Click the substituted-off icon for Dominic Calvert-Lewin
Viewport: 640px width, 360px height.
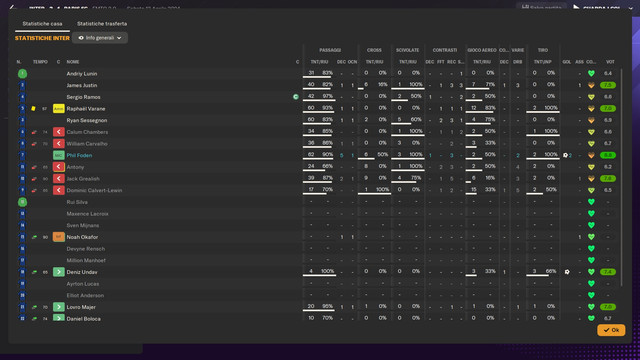click(59, 190)
